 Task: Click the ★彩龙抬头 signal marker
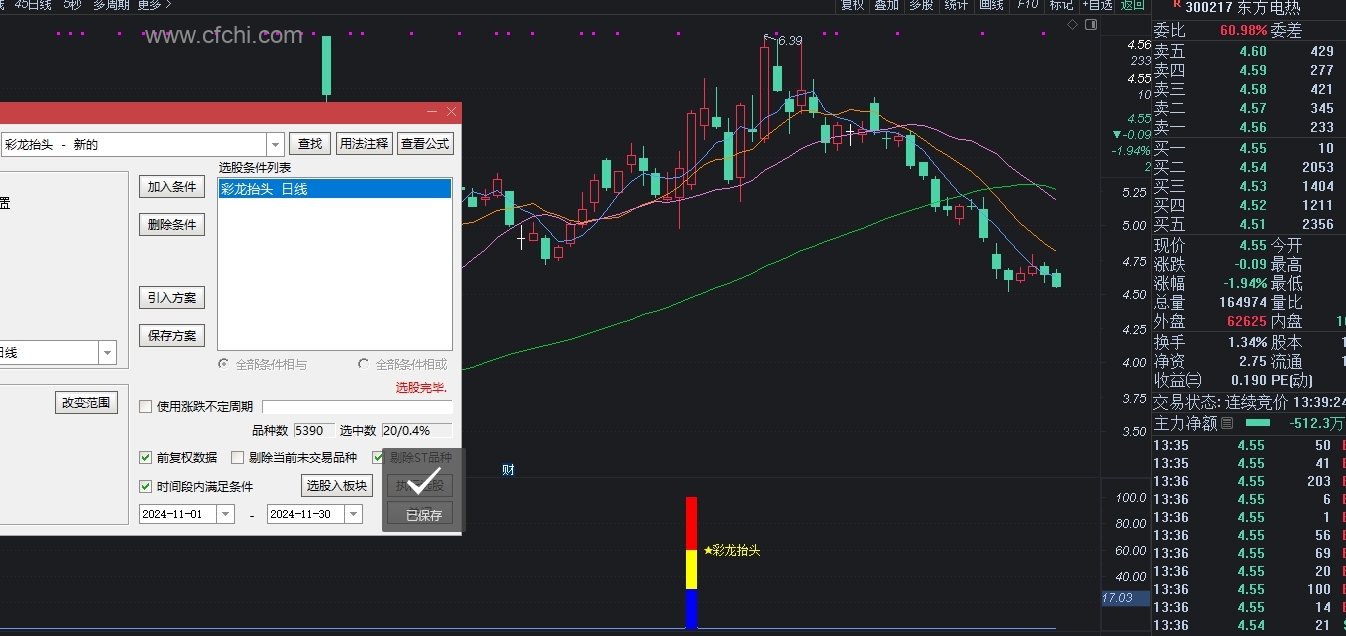click(732, 550)
